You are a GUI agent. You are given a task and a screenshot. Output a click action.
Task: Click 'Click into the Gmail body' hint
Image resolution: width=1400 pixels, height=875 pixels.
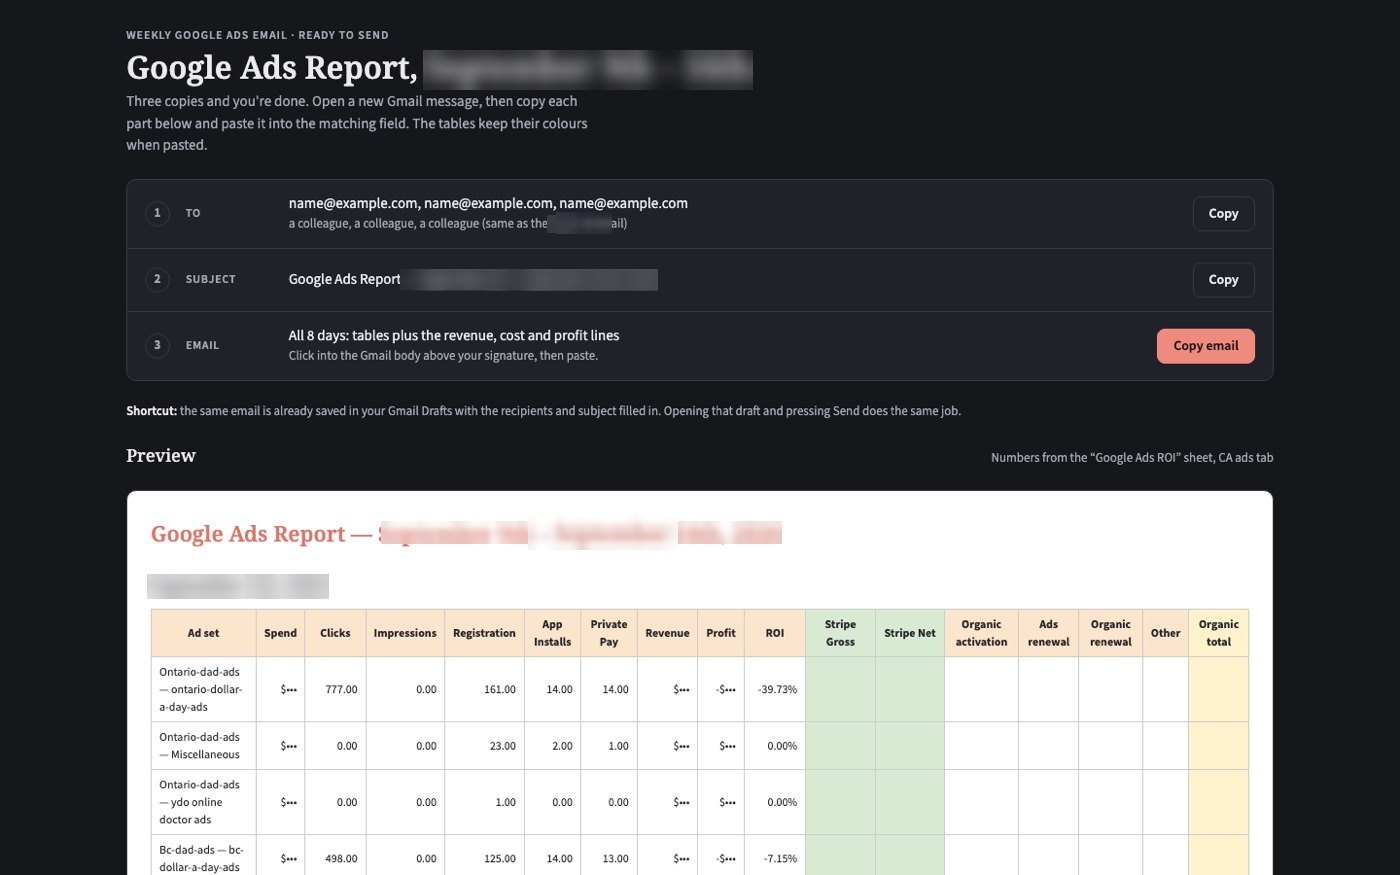[443, 356]
